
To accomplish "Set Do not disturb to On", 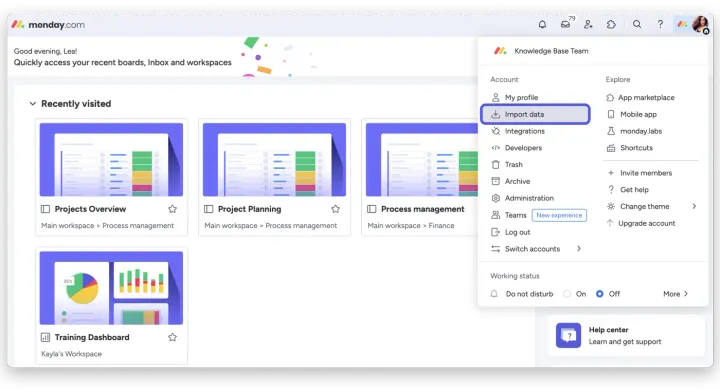I will [x=567, y=294].
